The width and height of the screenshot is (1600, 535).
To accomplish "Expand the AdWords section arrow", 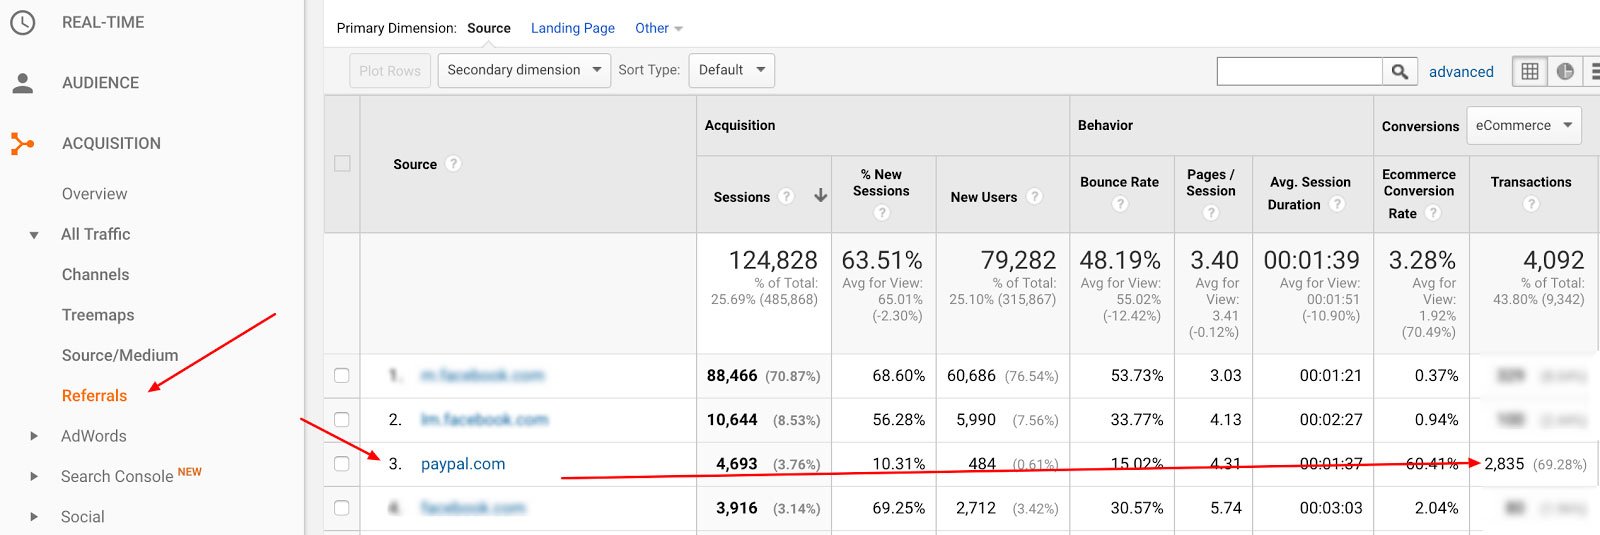I will click(x=34, y=436).
